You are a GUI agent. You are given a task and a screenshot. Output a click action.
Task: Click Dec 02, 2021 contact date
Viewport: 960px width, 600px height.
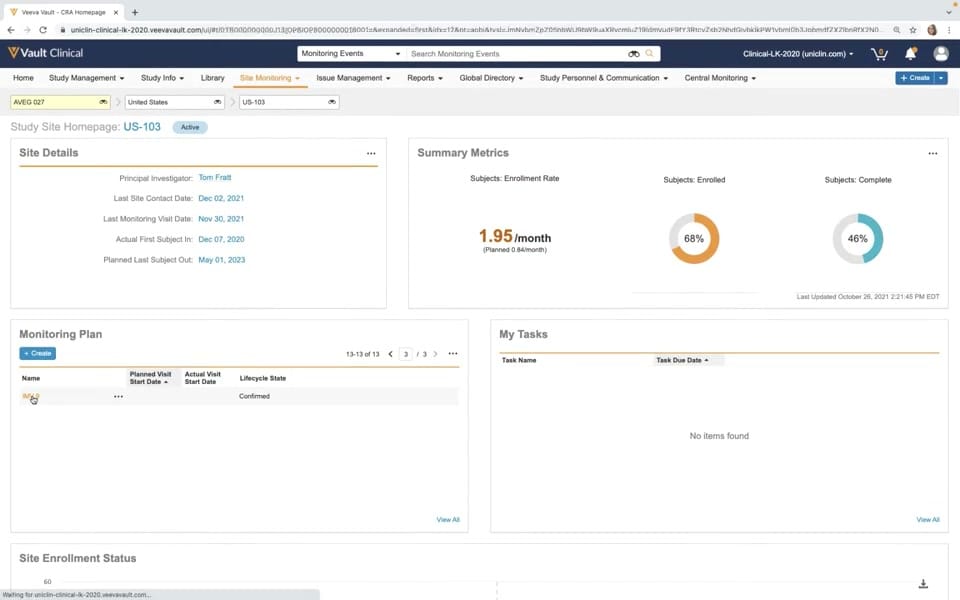pyautogui.click(x=221, y=198)
